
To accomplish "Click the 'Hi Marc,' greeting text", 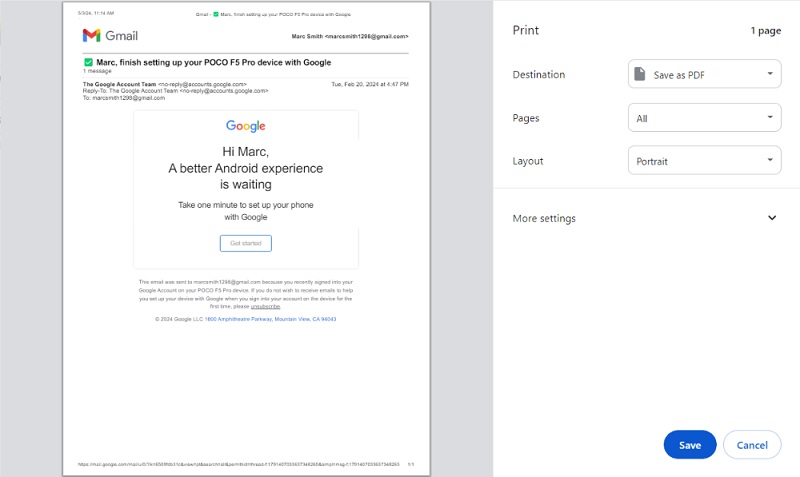I will pyautogui.click(x=245, y=152).
